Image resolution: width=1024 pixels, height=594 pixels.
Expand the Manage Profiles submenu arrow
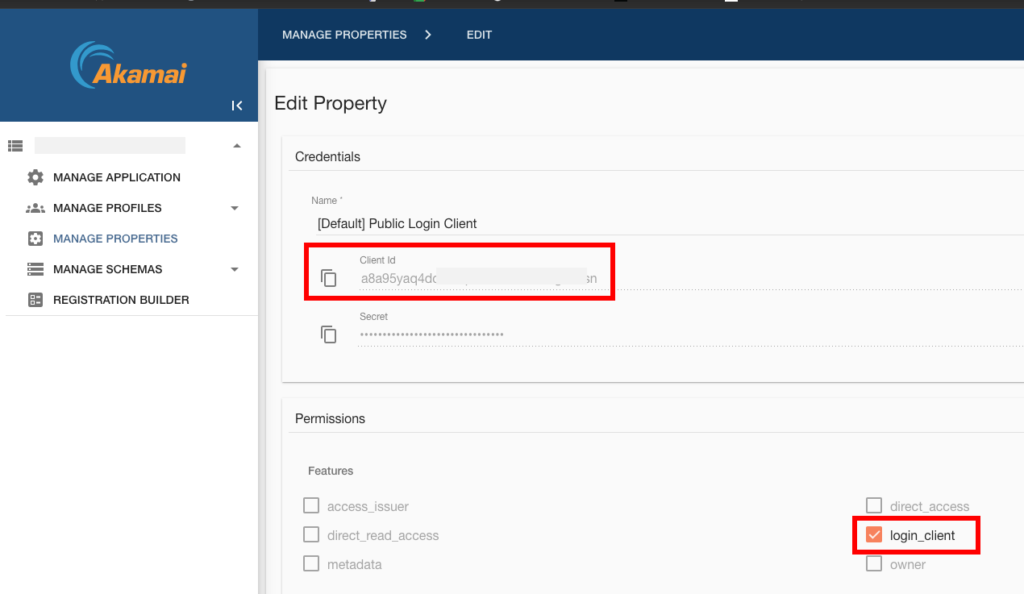pyautogui.click(x=235, y=208)
